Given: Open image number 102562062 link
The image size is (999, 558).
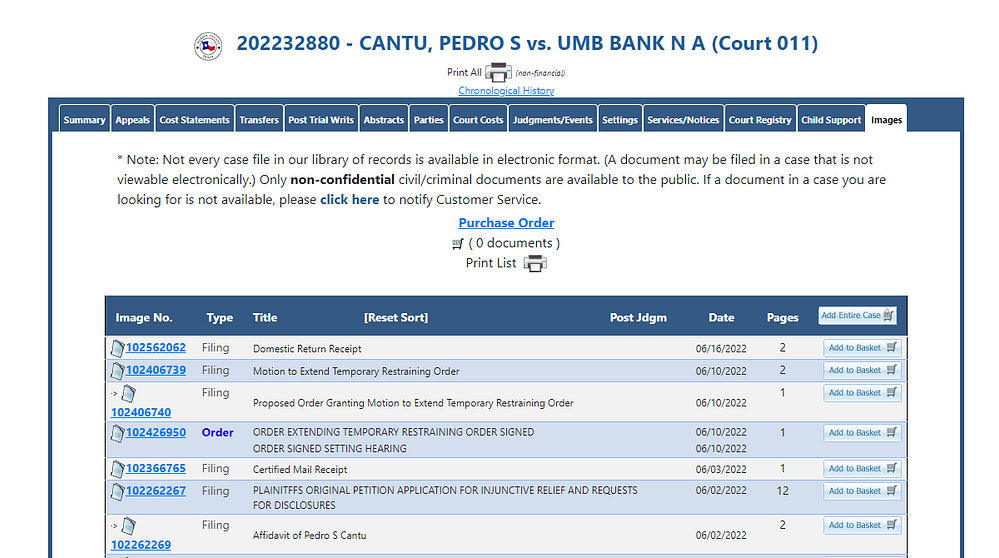Looking at the screenshot, I should click(x=155, y=348).
